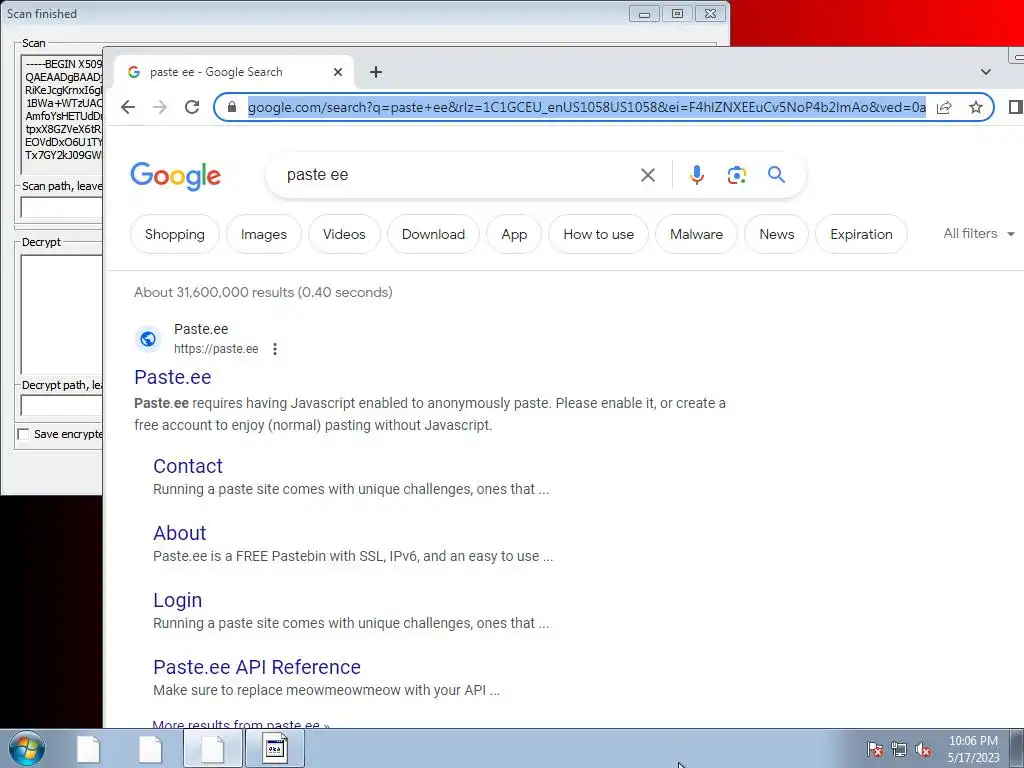Open second blank file taskbar icon
The image size is (1024, 768).
click(x=150, y=748)
